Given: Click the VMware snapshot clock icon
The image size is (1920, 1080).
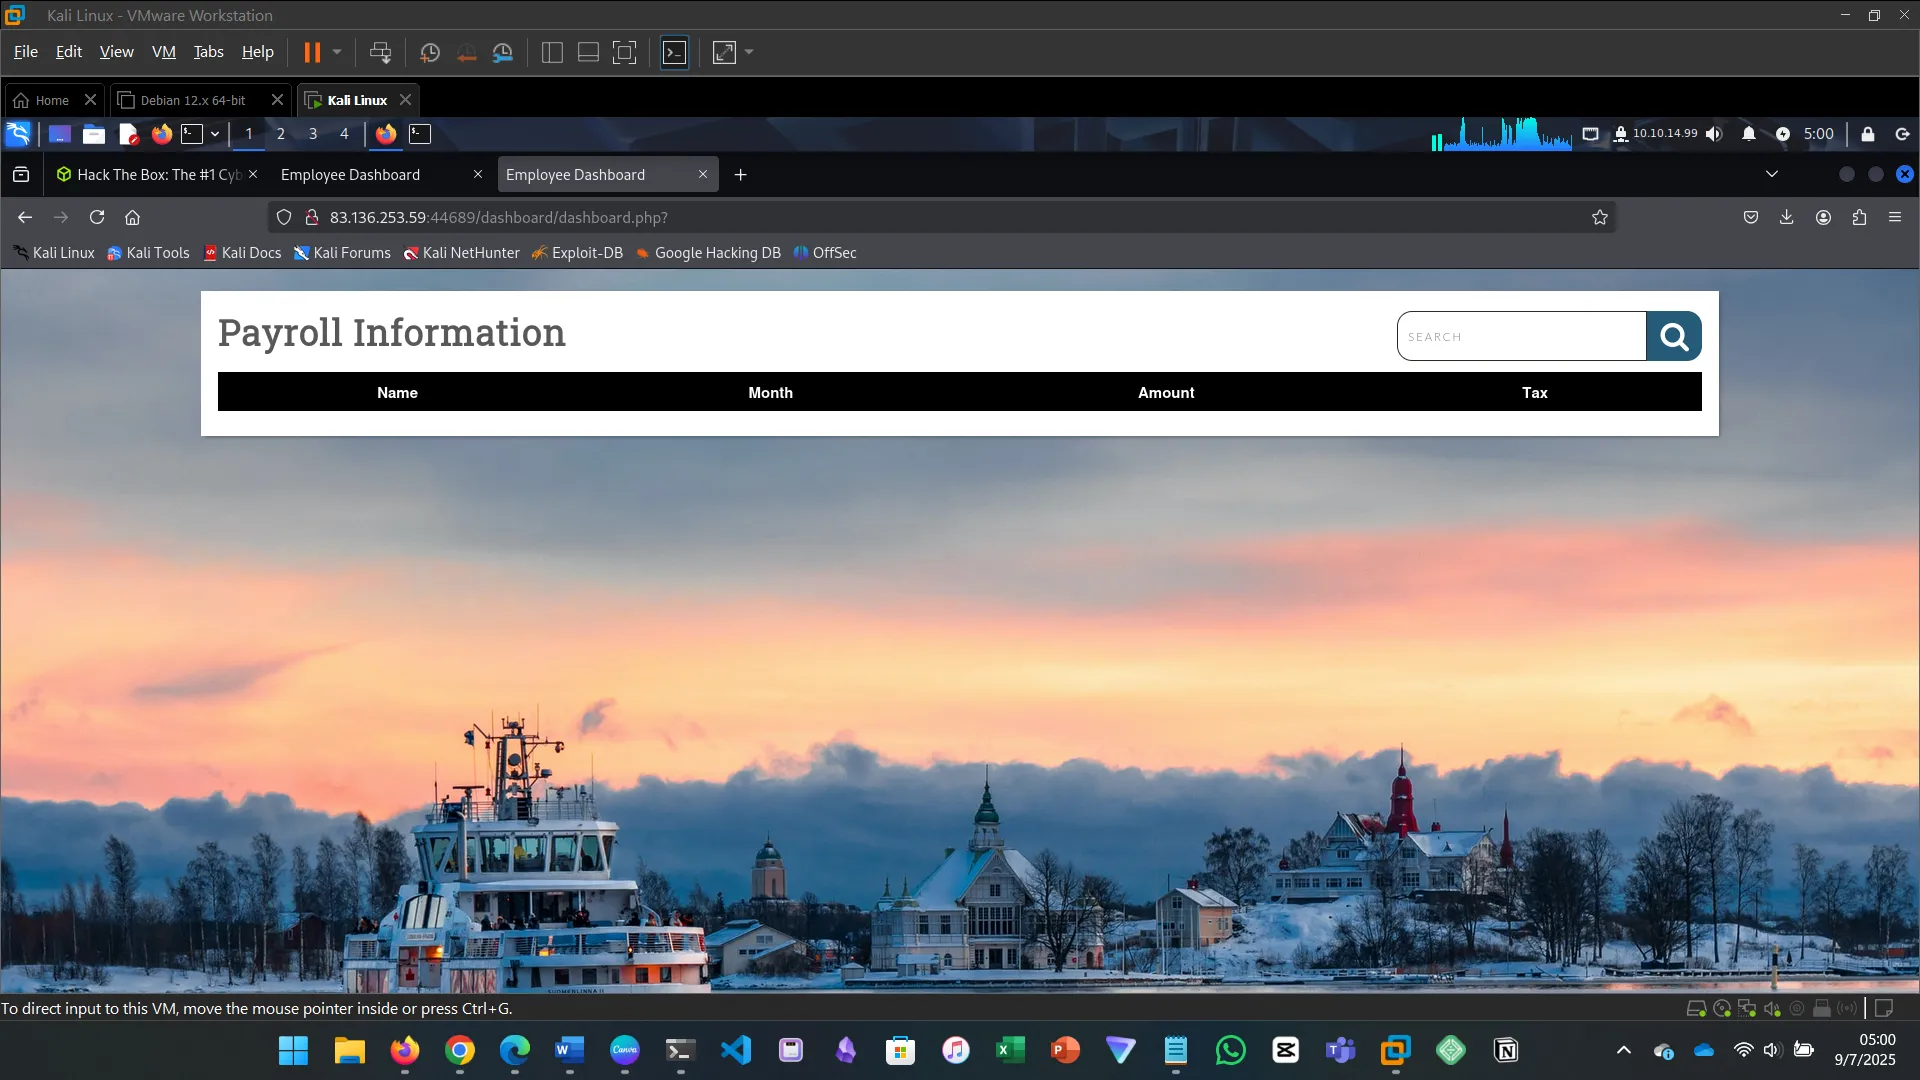Looking at the screenshot, I should point(430,53).
